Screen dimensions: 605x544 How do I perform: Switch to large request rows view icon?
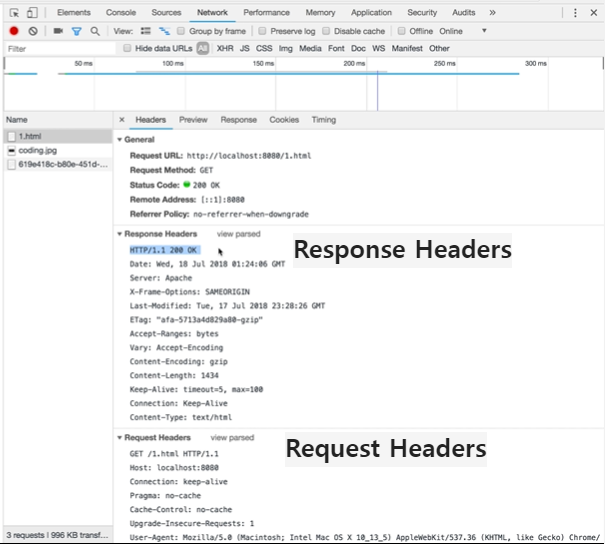[x=145, y=31]
